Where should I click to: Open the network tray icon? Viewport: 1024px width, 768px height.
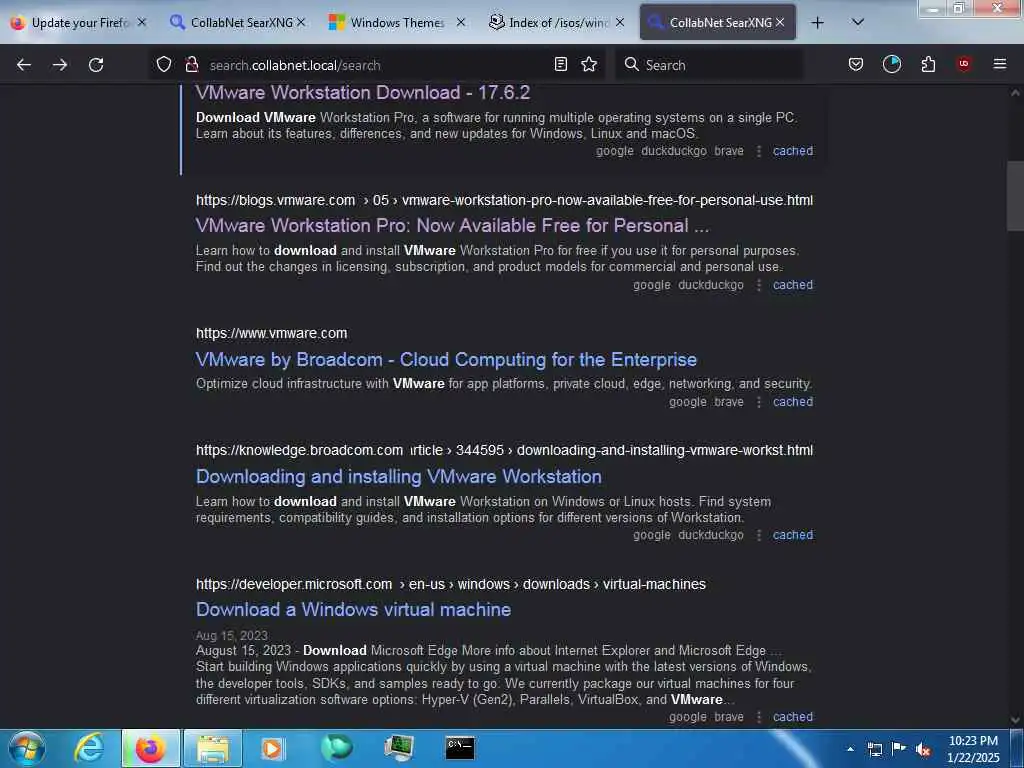point(874,749)
